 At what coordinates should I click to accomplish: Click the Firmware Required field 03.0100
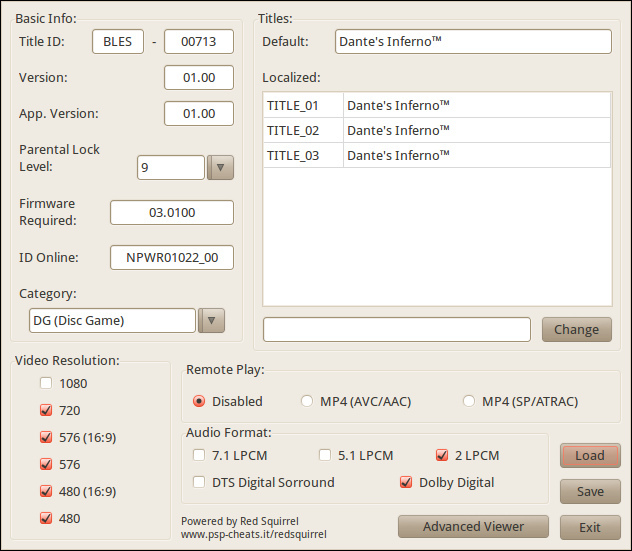click(x=172, y=212)
